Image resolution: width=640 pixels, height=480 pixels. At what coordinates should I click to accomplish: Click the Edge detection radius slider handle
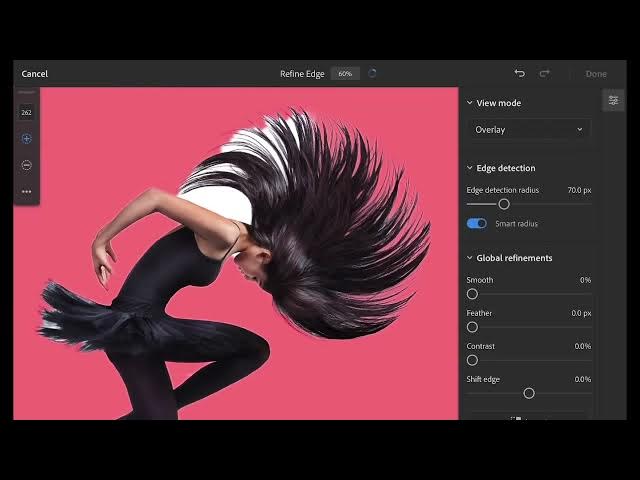click(x=504, y=204)
